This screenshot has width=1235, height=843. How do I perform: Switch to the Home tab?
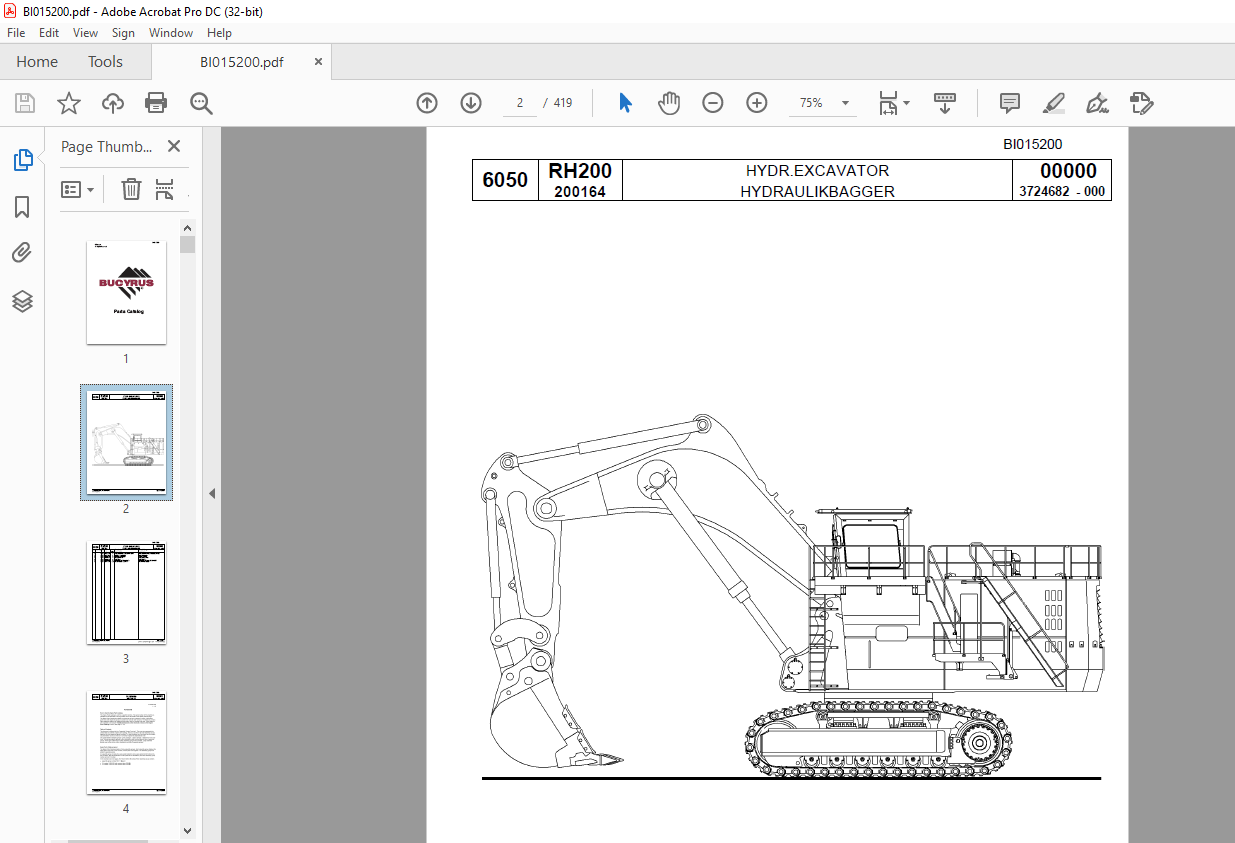coord(37,62)
